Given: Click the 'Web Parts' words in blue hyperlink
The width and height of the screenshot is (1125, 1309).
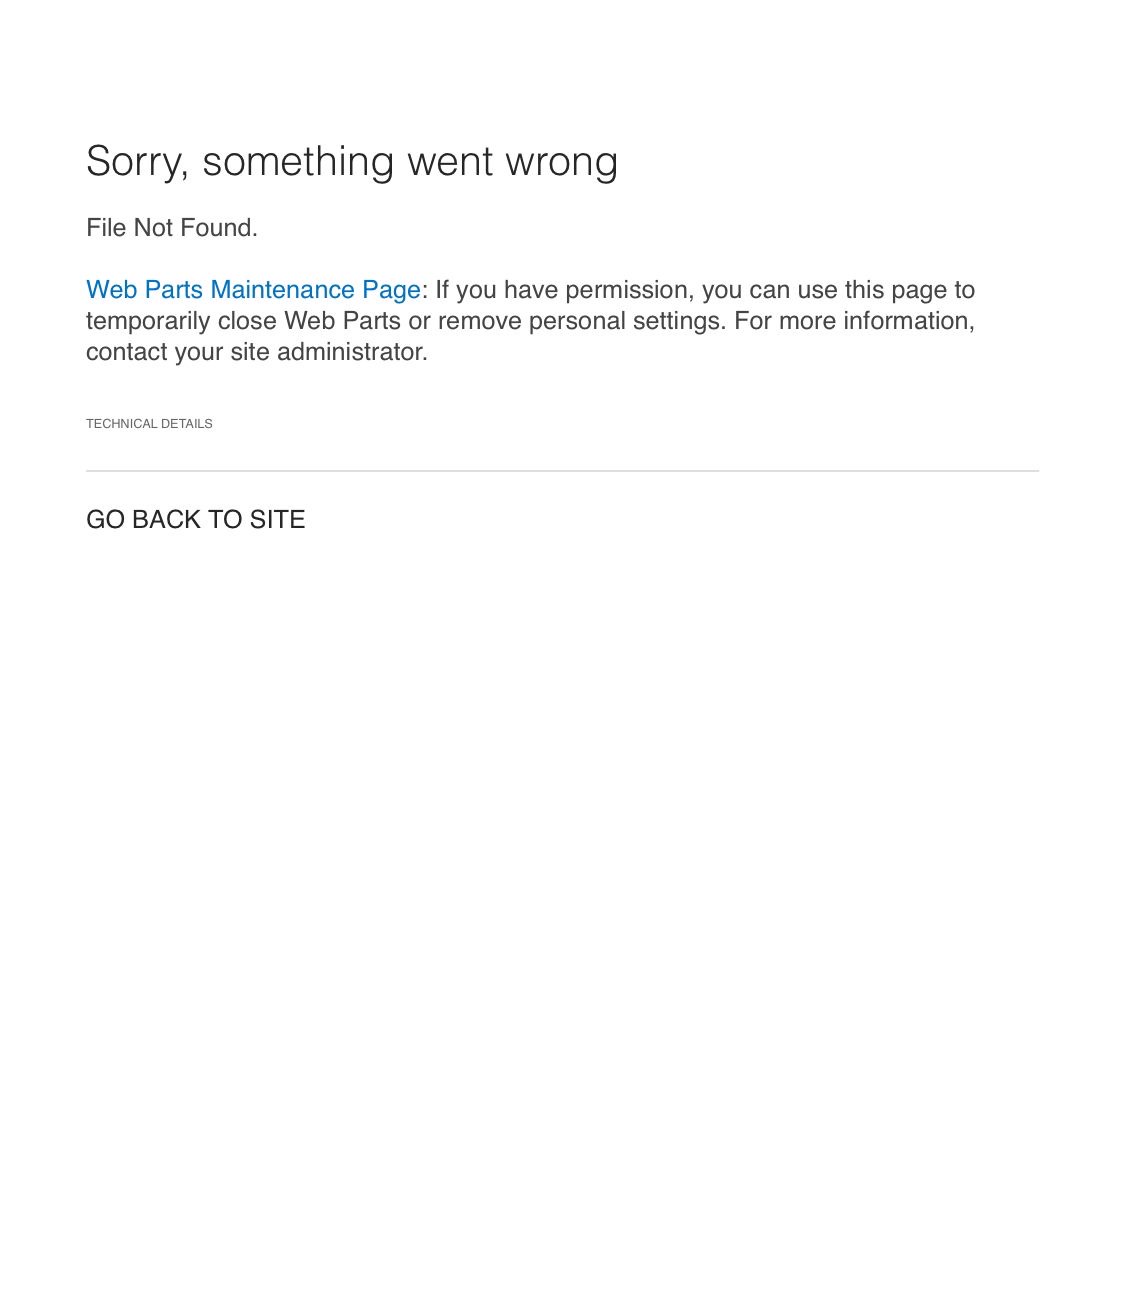Looking at the screenshot, I should [x=144, y=290].
